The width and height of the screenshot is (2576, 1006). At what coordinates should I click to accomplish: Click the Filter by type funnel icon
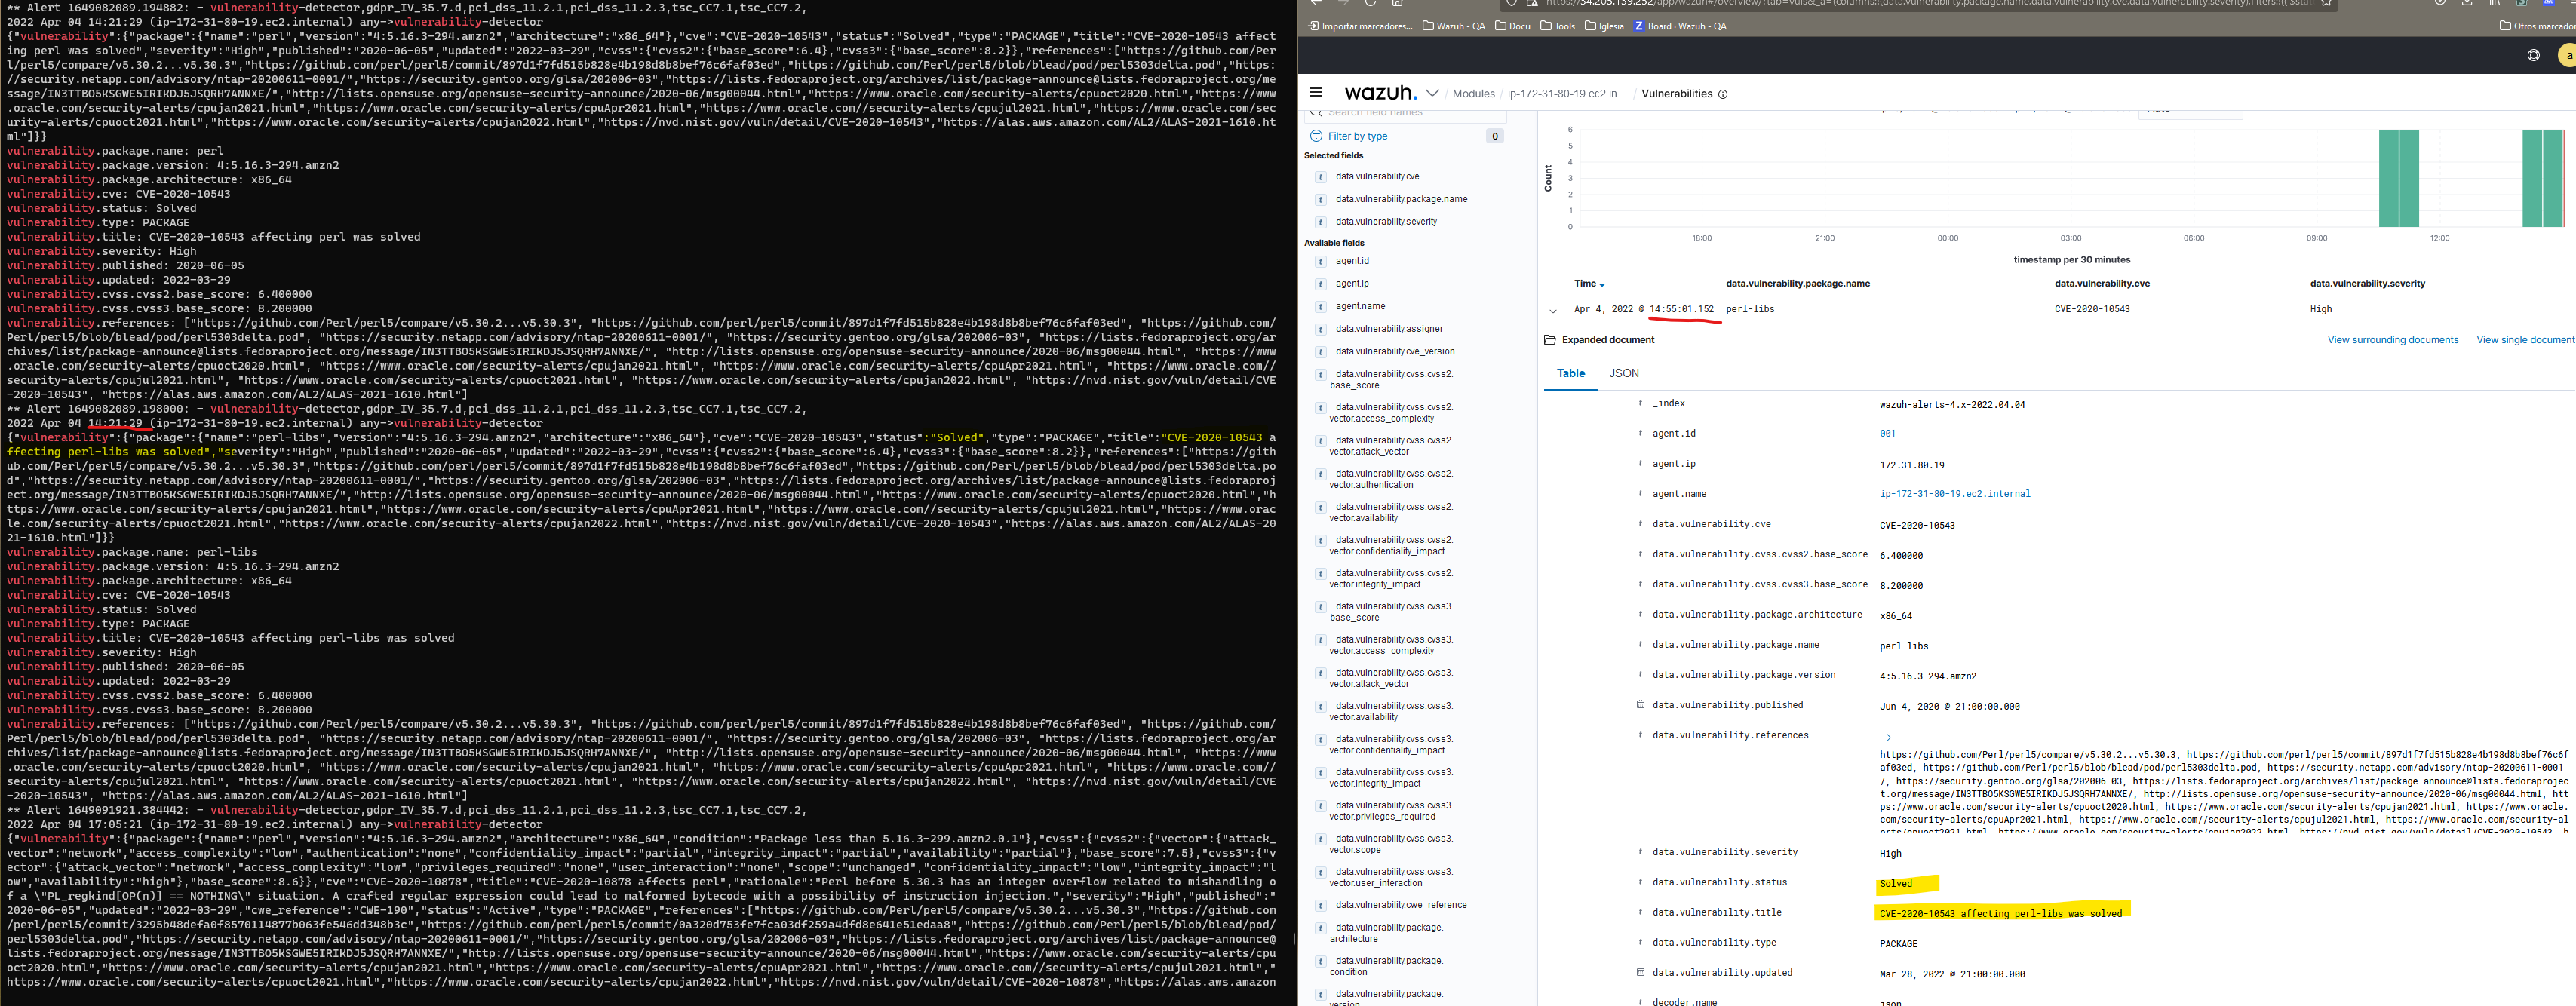pyautogui.click(x=1316, y=135)
